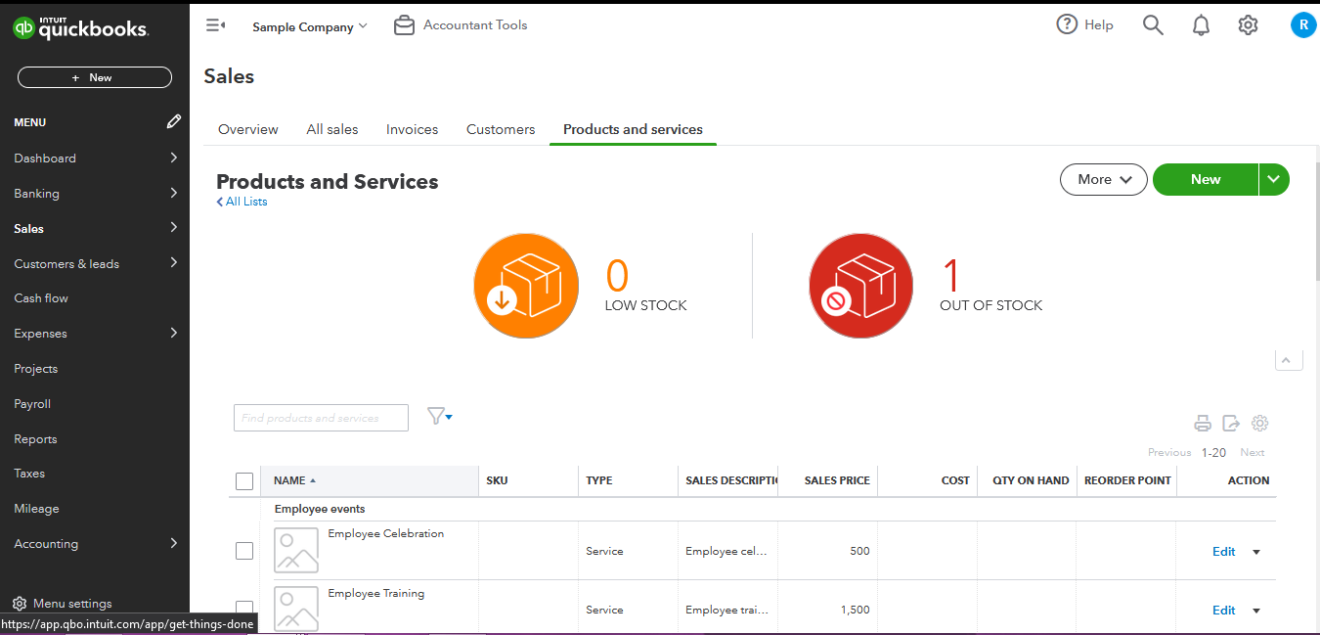The image size is (1320, 635).
Task: Open the dropdown arrow beside New button
Action: coord(1273,179)
